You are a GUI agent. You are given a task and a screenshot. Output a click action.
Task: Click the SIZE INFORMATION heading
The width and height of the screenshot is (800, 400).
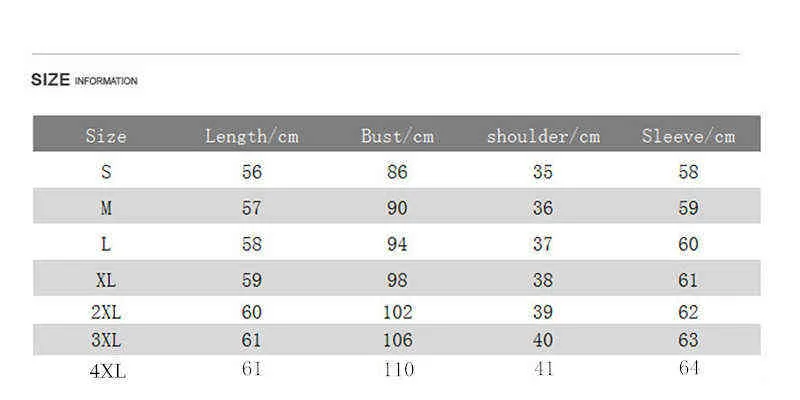tap(84, 81)
